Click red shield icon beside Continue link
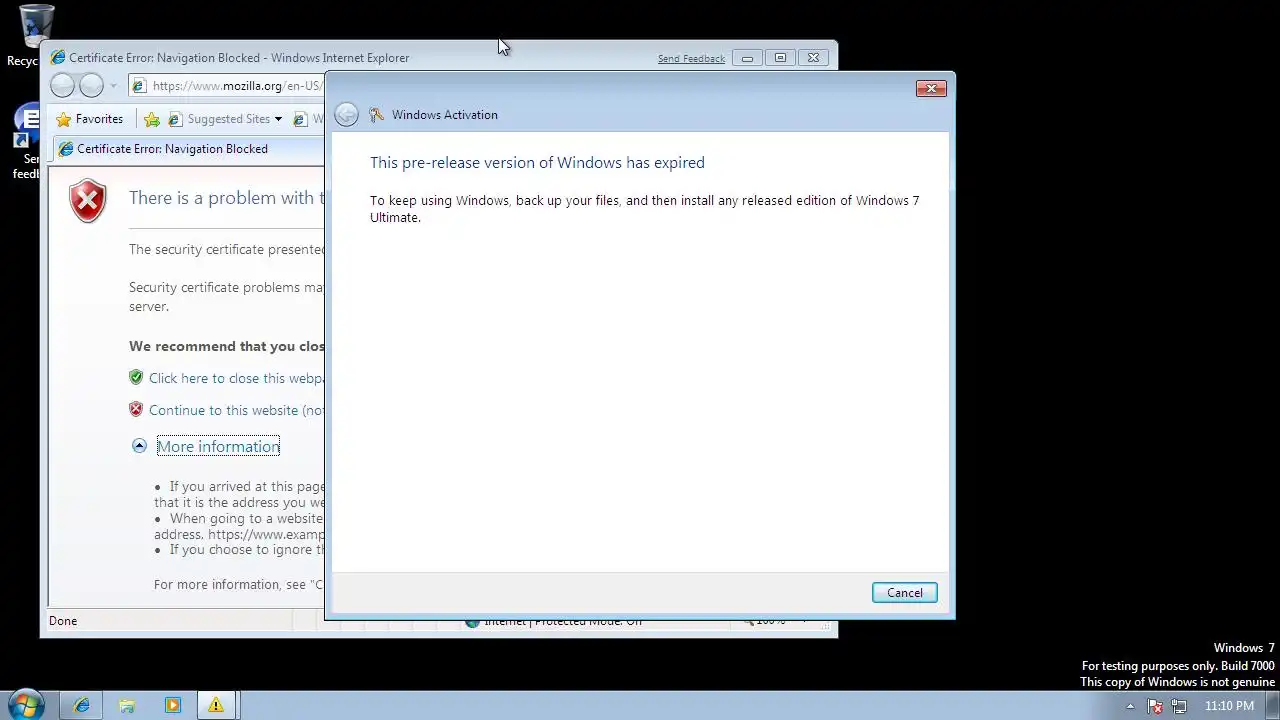Screen dimensions: 1280x720 coord(136,409)
